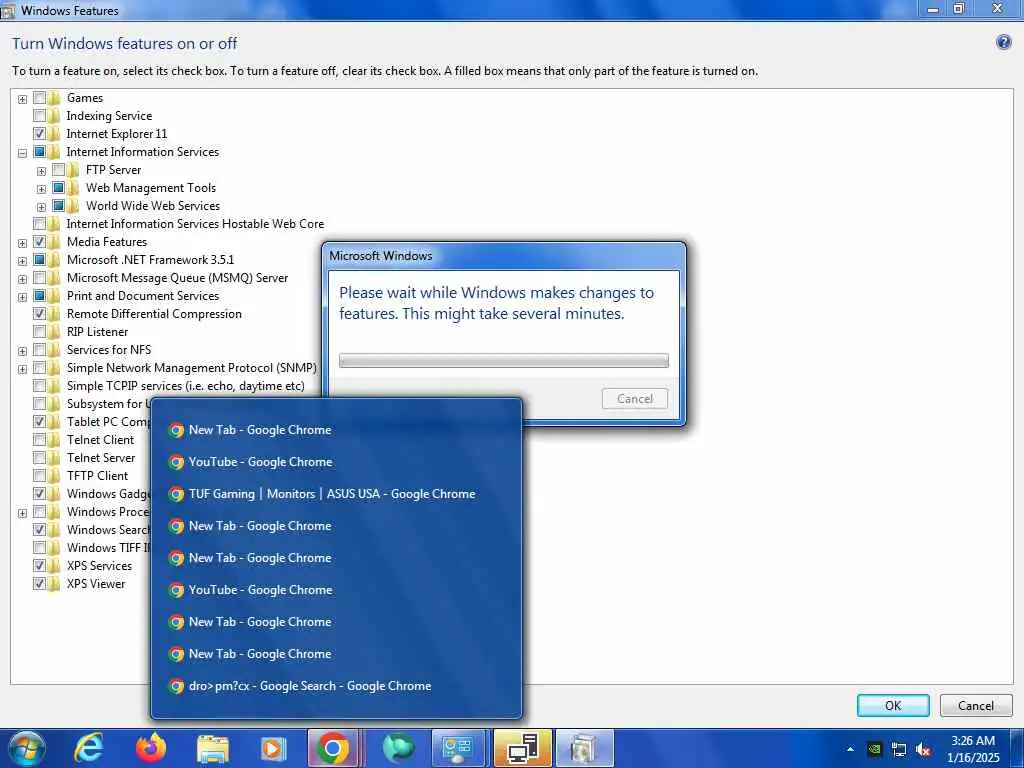Expand World Wide Web Services node
This screenshot has height=768, width=1024.
pyautogui.click(x=41, y=207)
